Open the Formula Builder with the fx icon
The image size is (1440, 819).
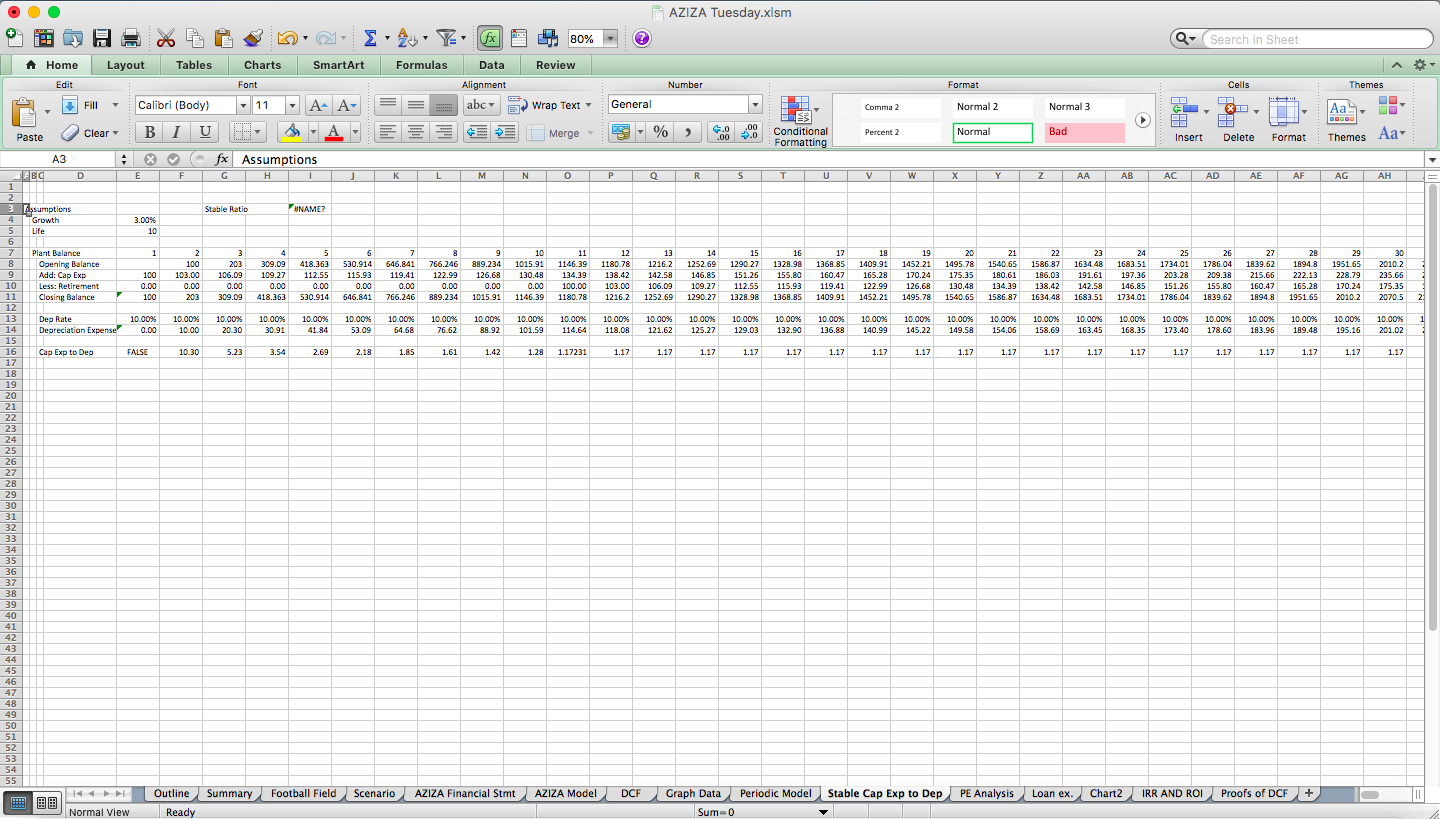coord(489,37)
